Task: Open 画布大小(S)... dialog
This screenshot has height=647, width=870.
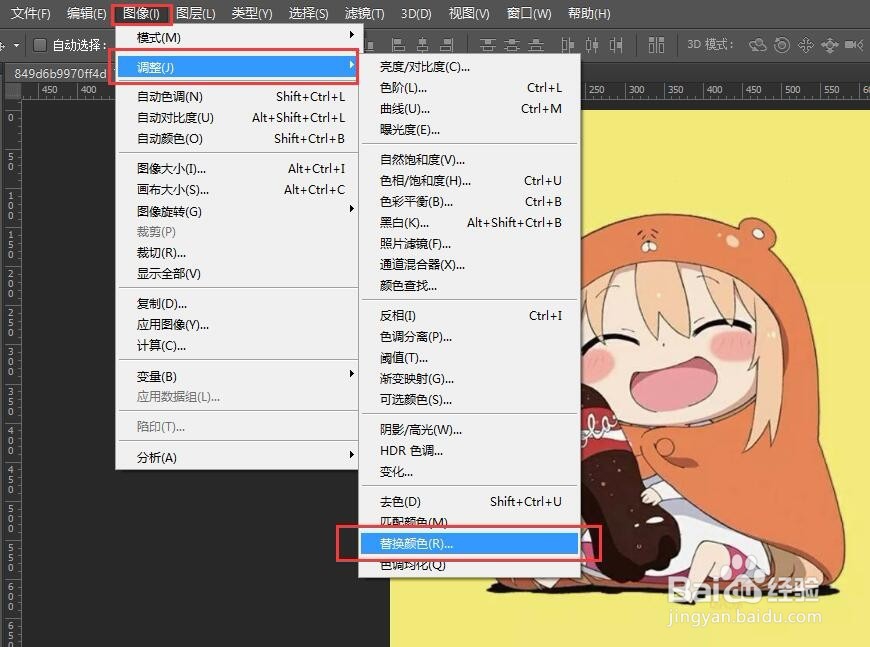Action: pyautogui.click(x=237, y=190)
